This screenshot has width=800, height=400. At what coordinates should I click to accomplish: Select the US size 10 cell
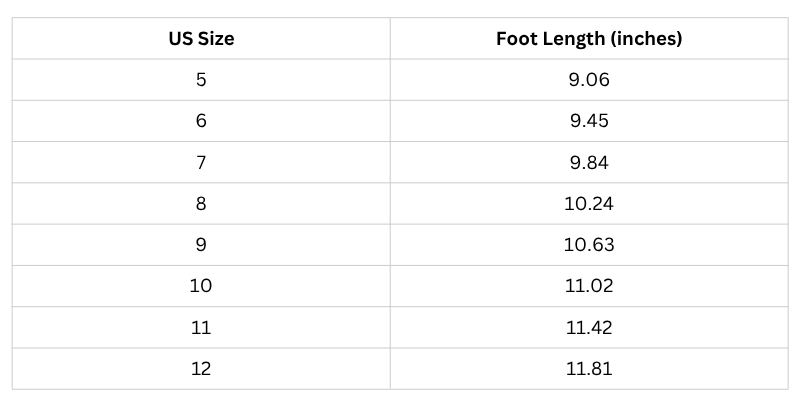[x=201, y=286]
